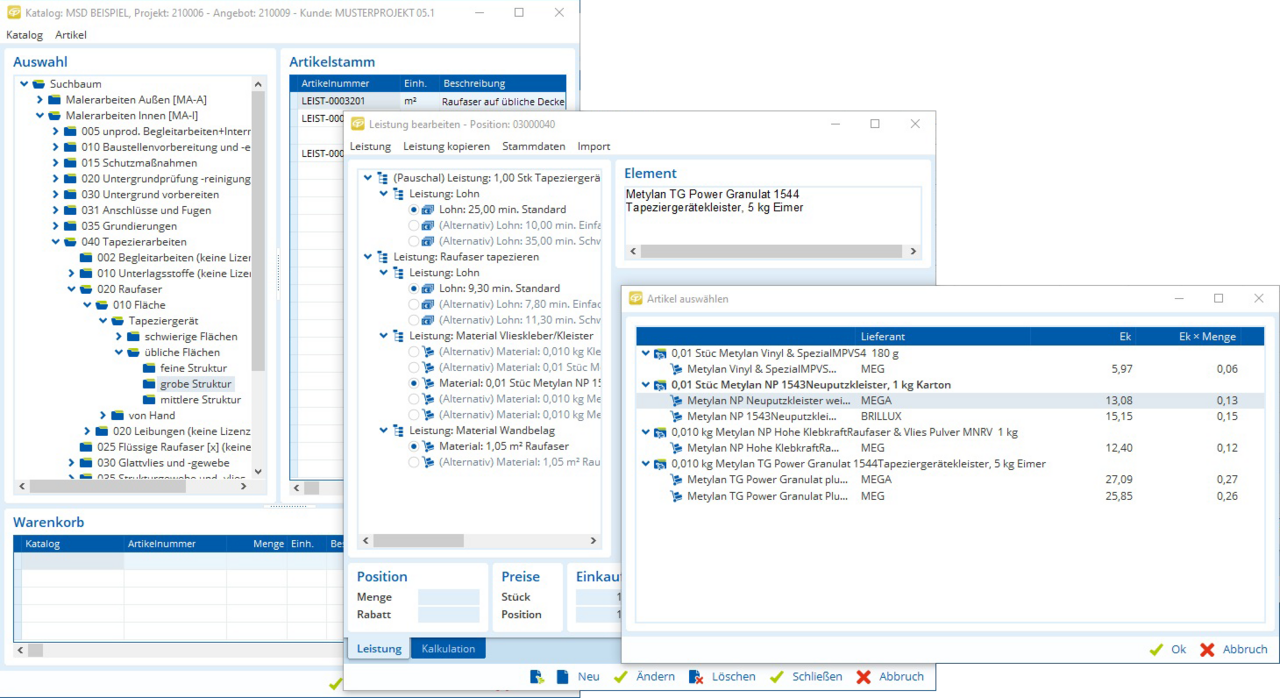Click the Lohn 25,00 min. Standard icon
The height and width of the screenshot is (698, 1280).
(428, 210)
